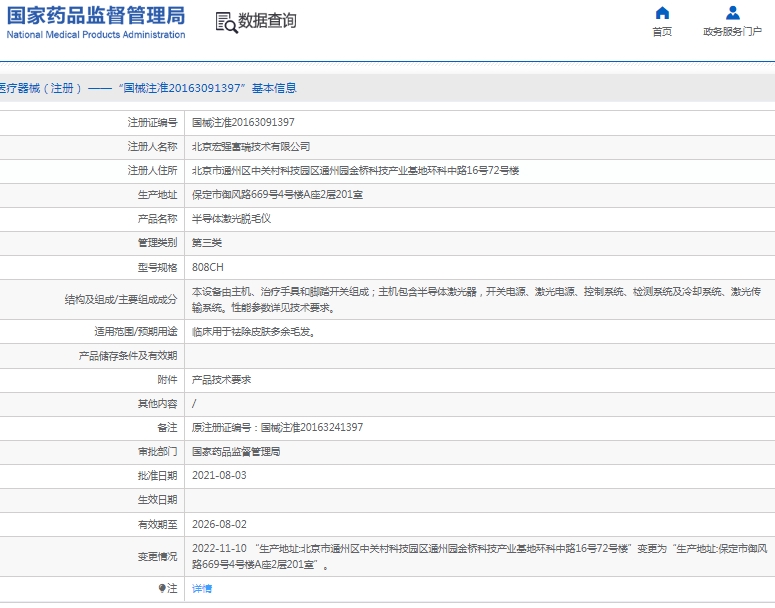Select model specification value 808CH
The image size is (775, 608).
[208, 267]
